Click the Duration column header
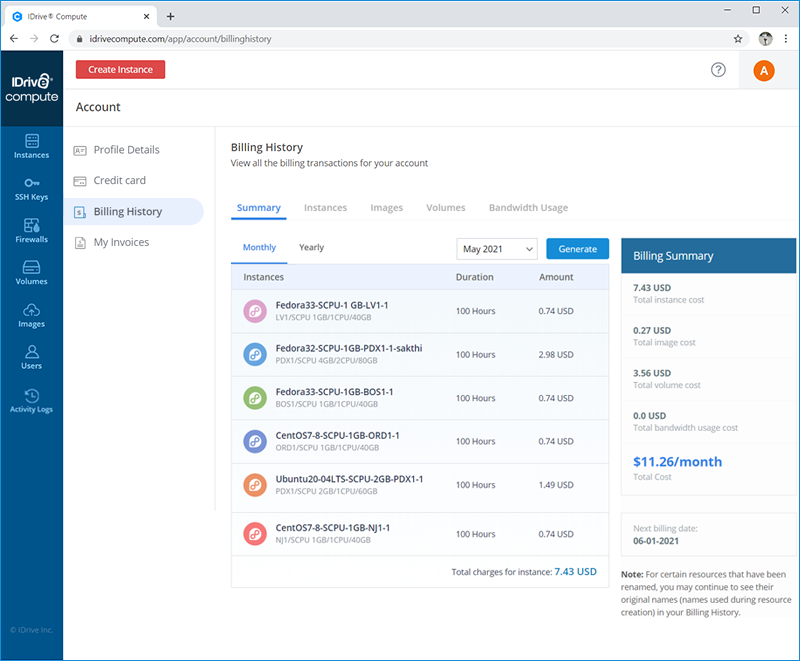This screenshot has width=800, height=661. [474, 277]
